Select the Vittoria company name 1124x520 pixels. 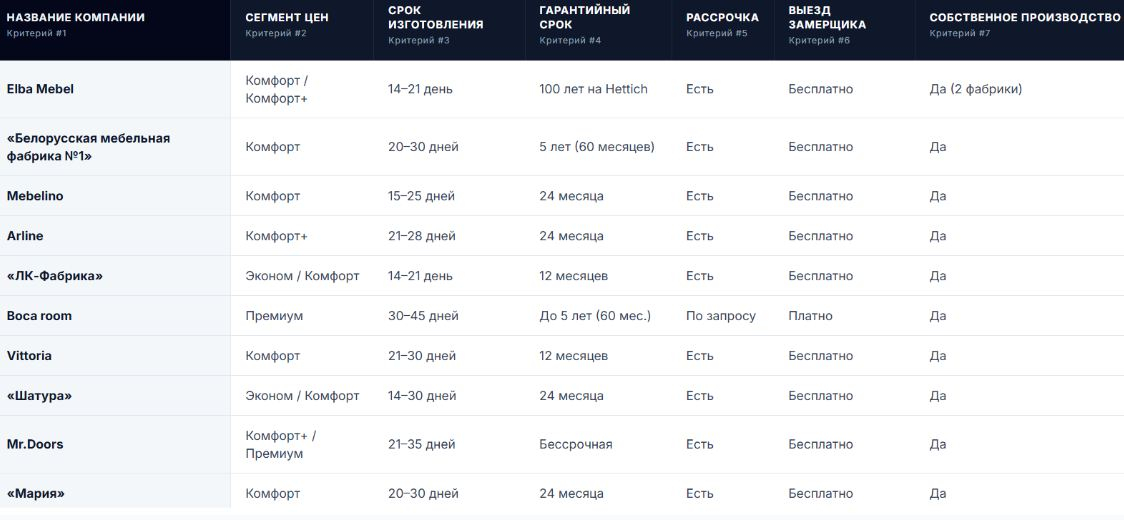click(x=29, y=356)
